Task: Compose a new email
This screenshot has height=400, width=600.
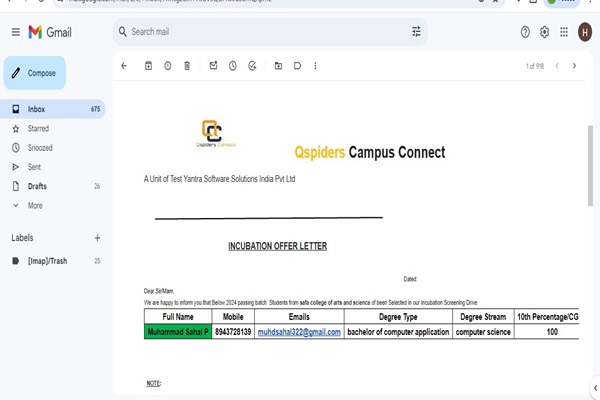Action: 35,73
